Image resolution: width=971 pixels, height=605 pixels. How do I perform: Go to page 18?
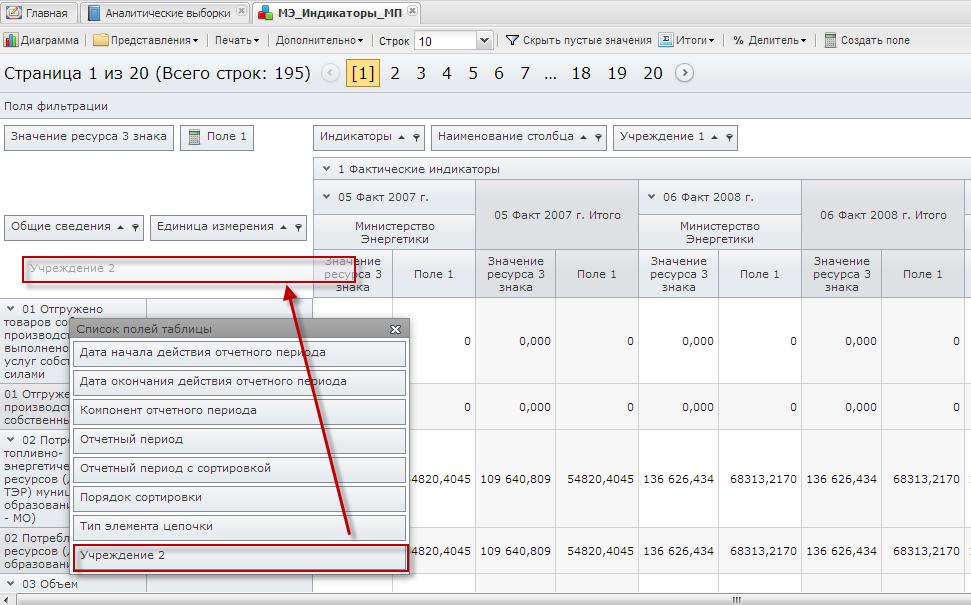pos(581,73)
